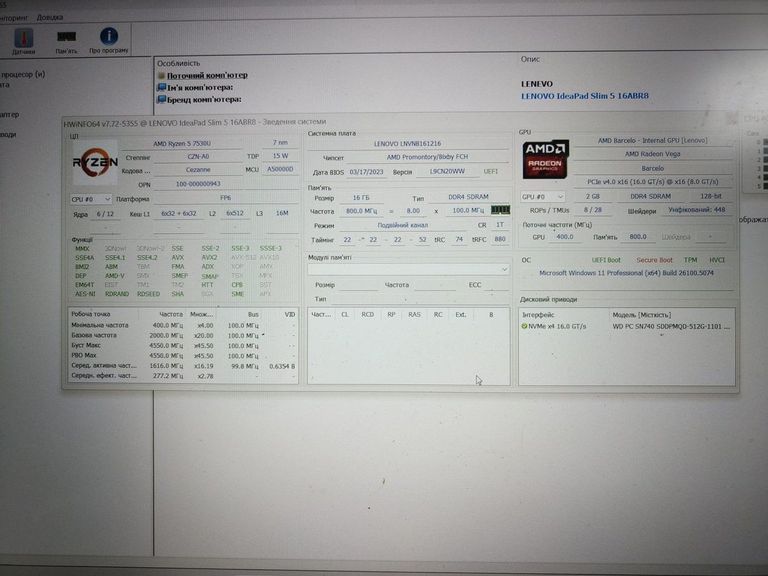This screenshot has width=768, height=576.
Task: Click the icon beside Поточний комп'ютер
Action: (x=161, y=75)
